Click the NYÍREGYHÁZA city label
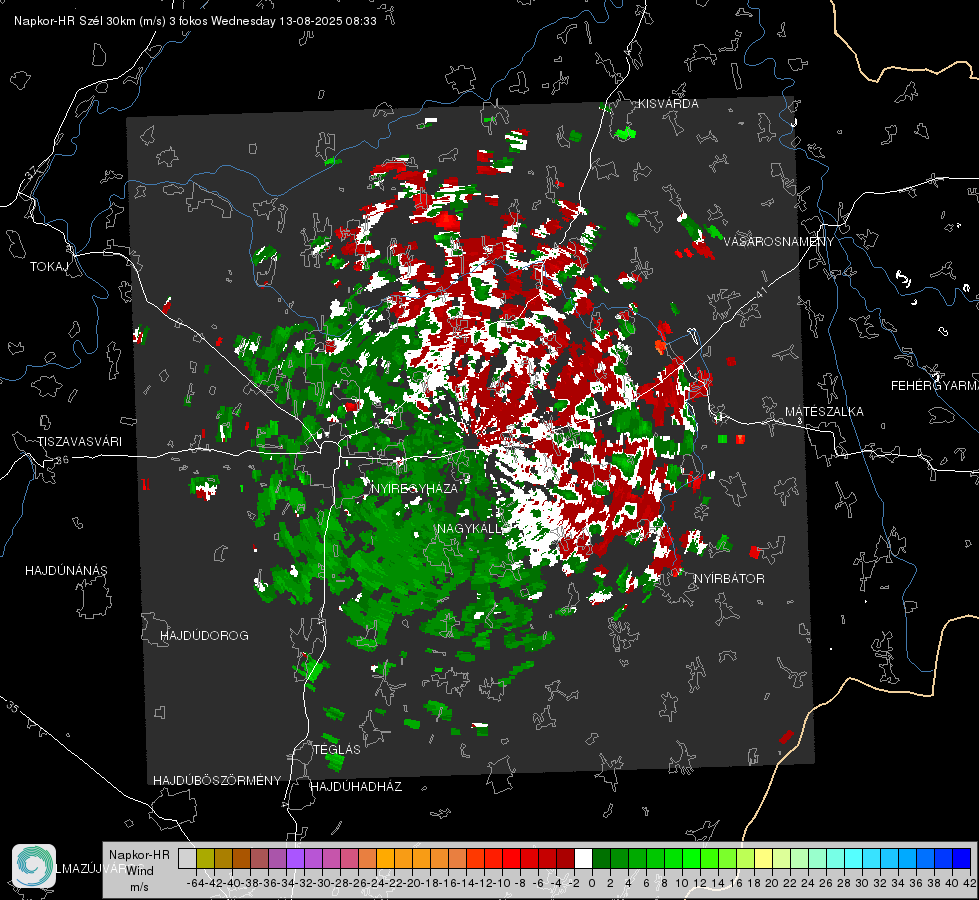This screenshot has width=979, height=900. tap(414, 488)
